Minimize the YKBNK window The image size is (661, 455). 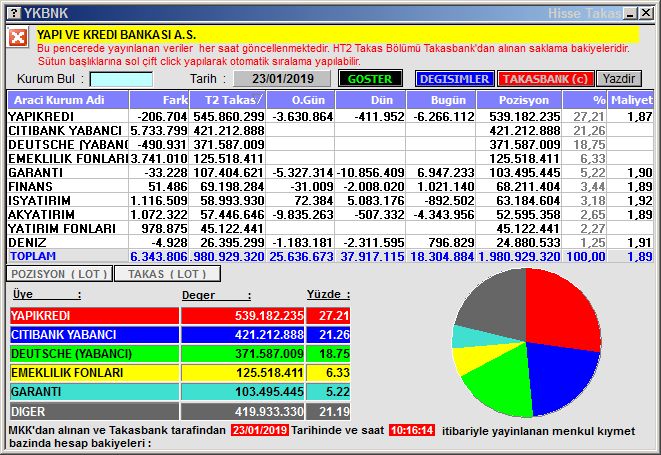tap(631, 13)
